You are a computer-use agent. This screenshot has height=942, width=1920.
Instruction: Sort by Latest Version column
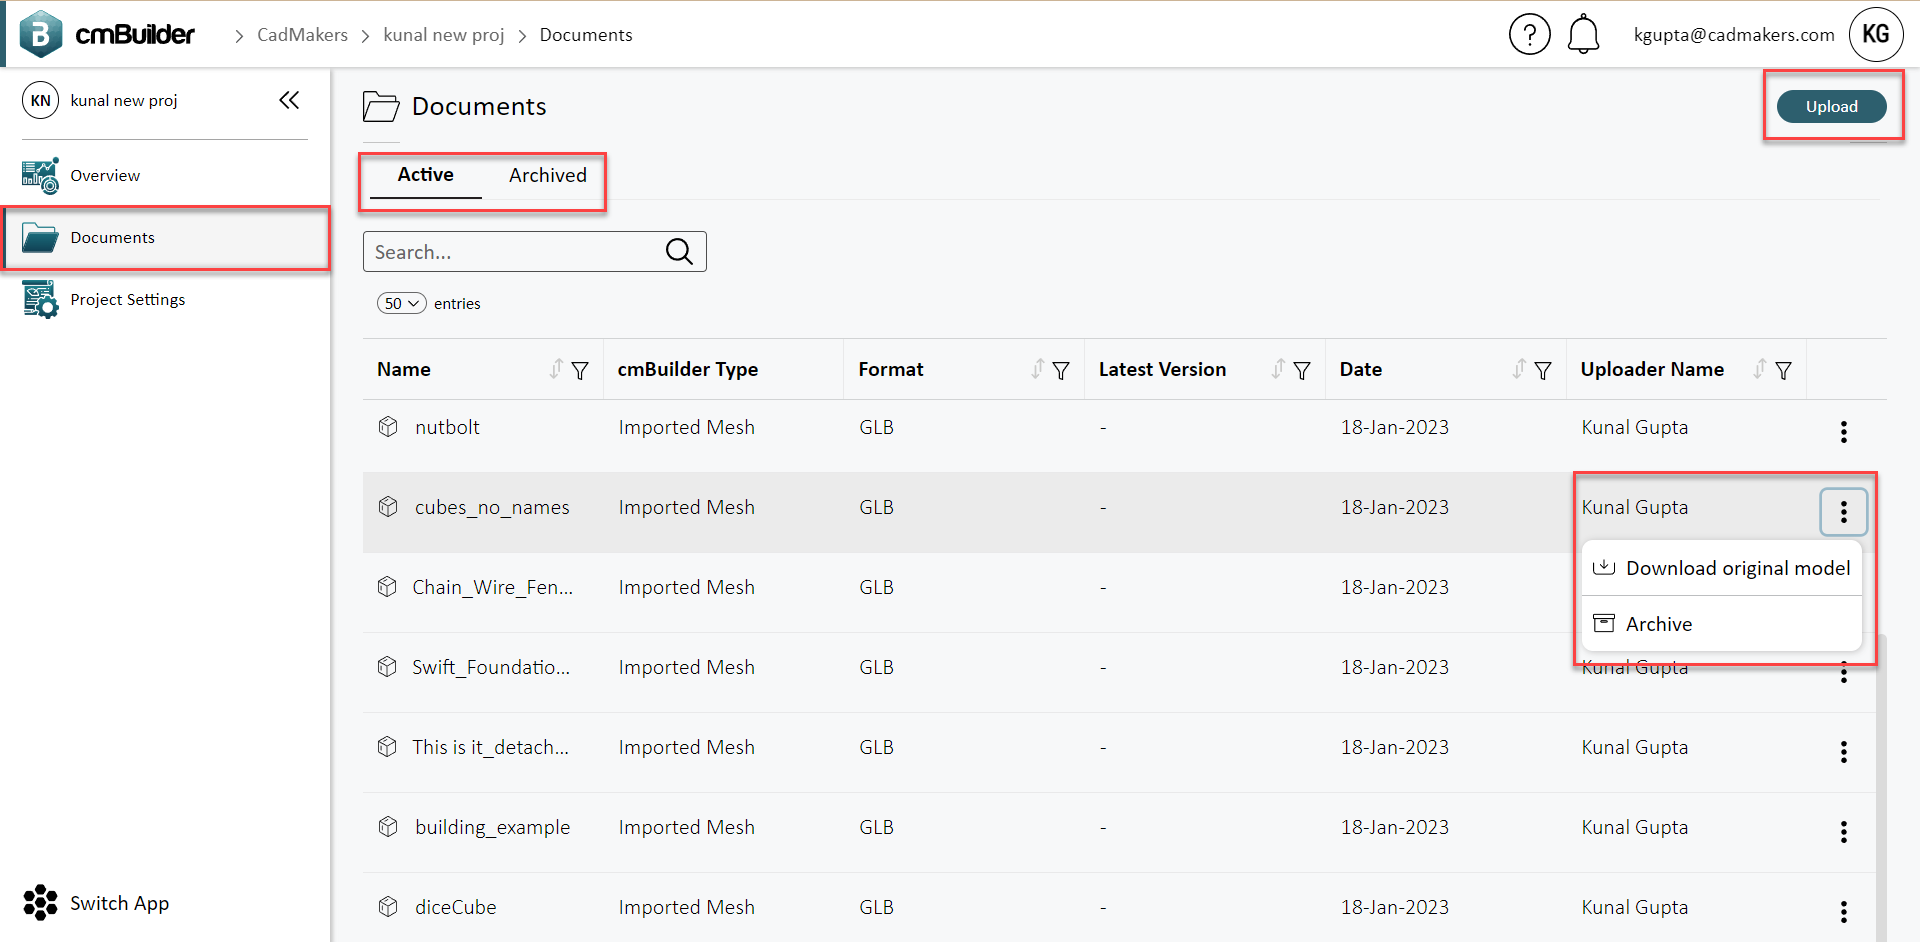click(x=1278, y=369)
